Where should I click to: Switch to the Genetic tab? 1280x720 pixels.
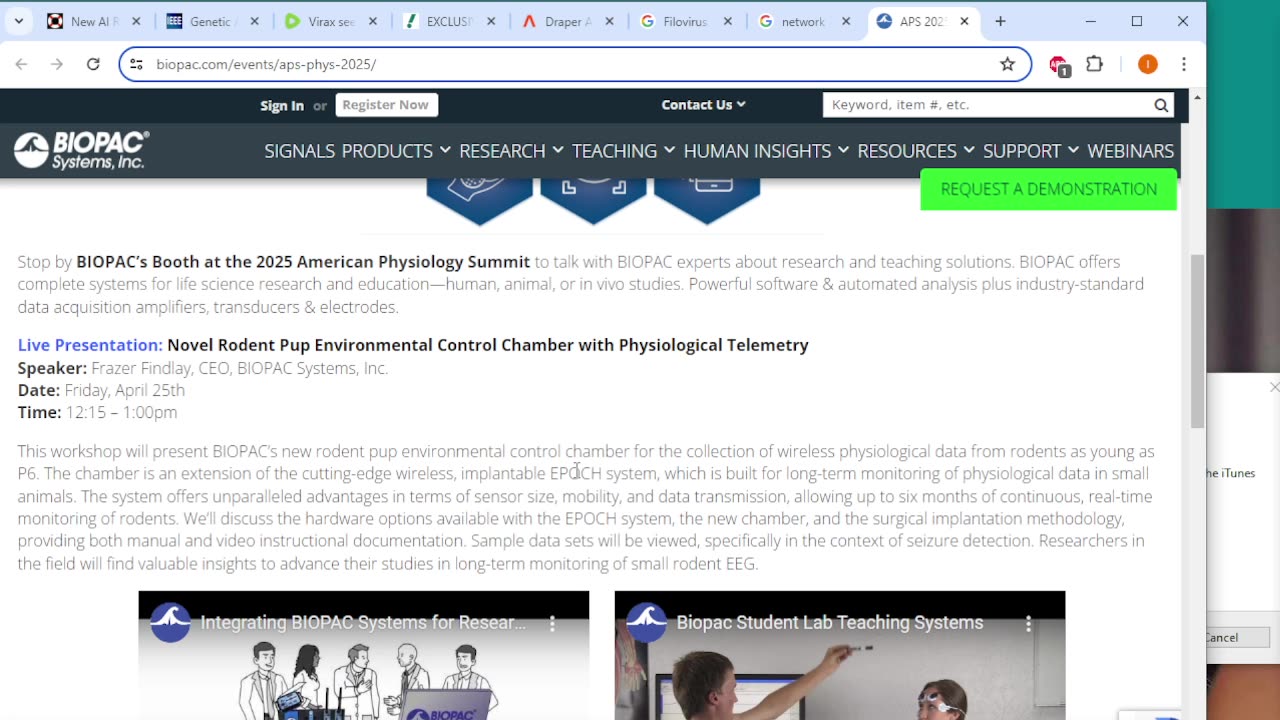pos(212,21)
